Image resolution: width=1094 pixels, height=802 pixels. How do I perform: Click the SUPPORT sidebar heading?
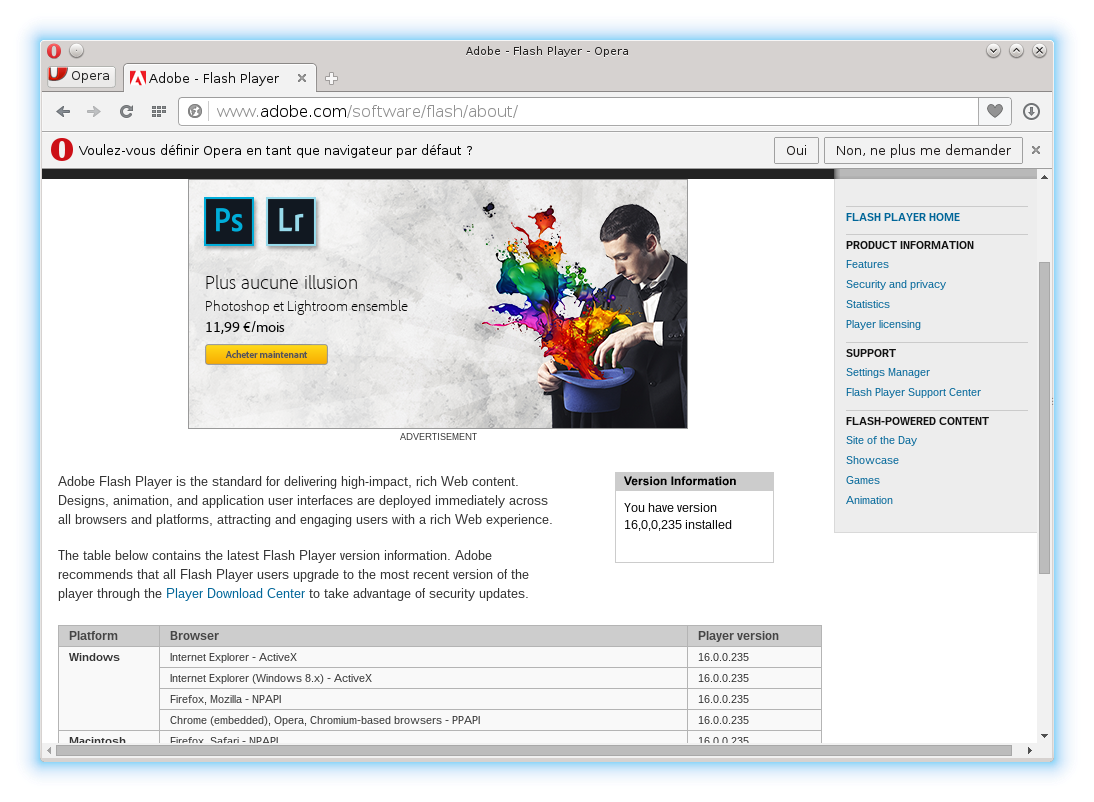coord(871,353)
